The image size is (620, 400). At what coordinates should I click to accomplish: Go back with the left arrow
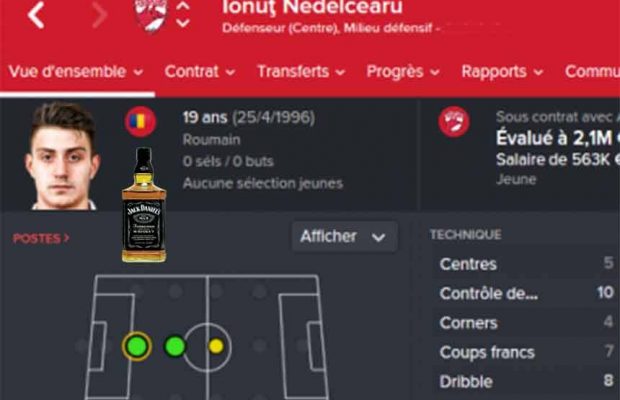[36, 15]
